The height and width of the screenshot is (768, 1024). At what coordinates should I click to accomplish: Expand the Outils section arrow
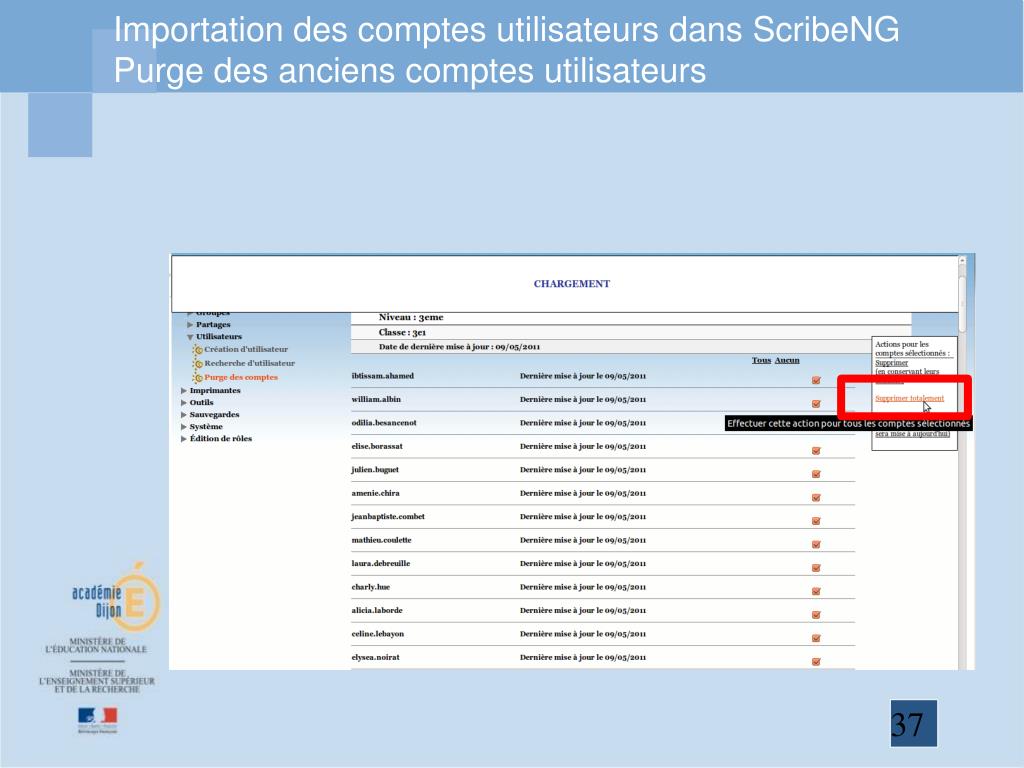click(184, 403)
